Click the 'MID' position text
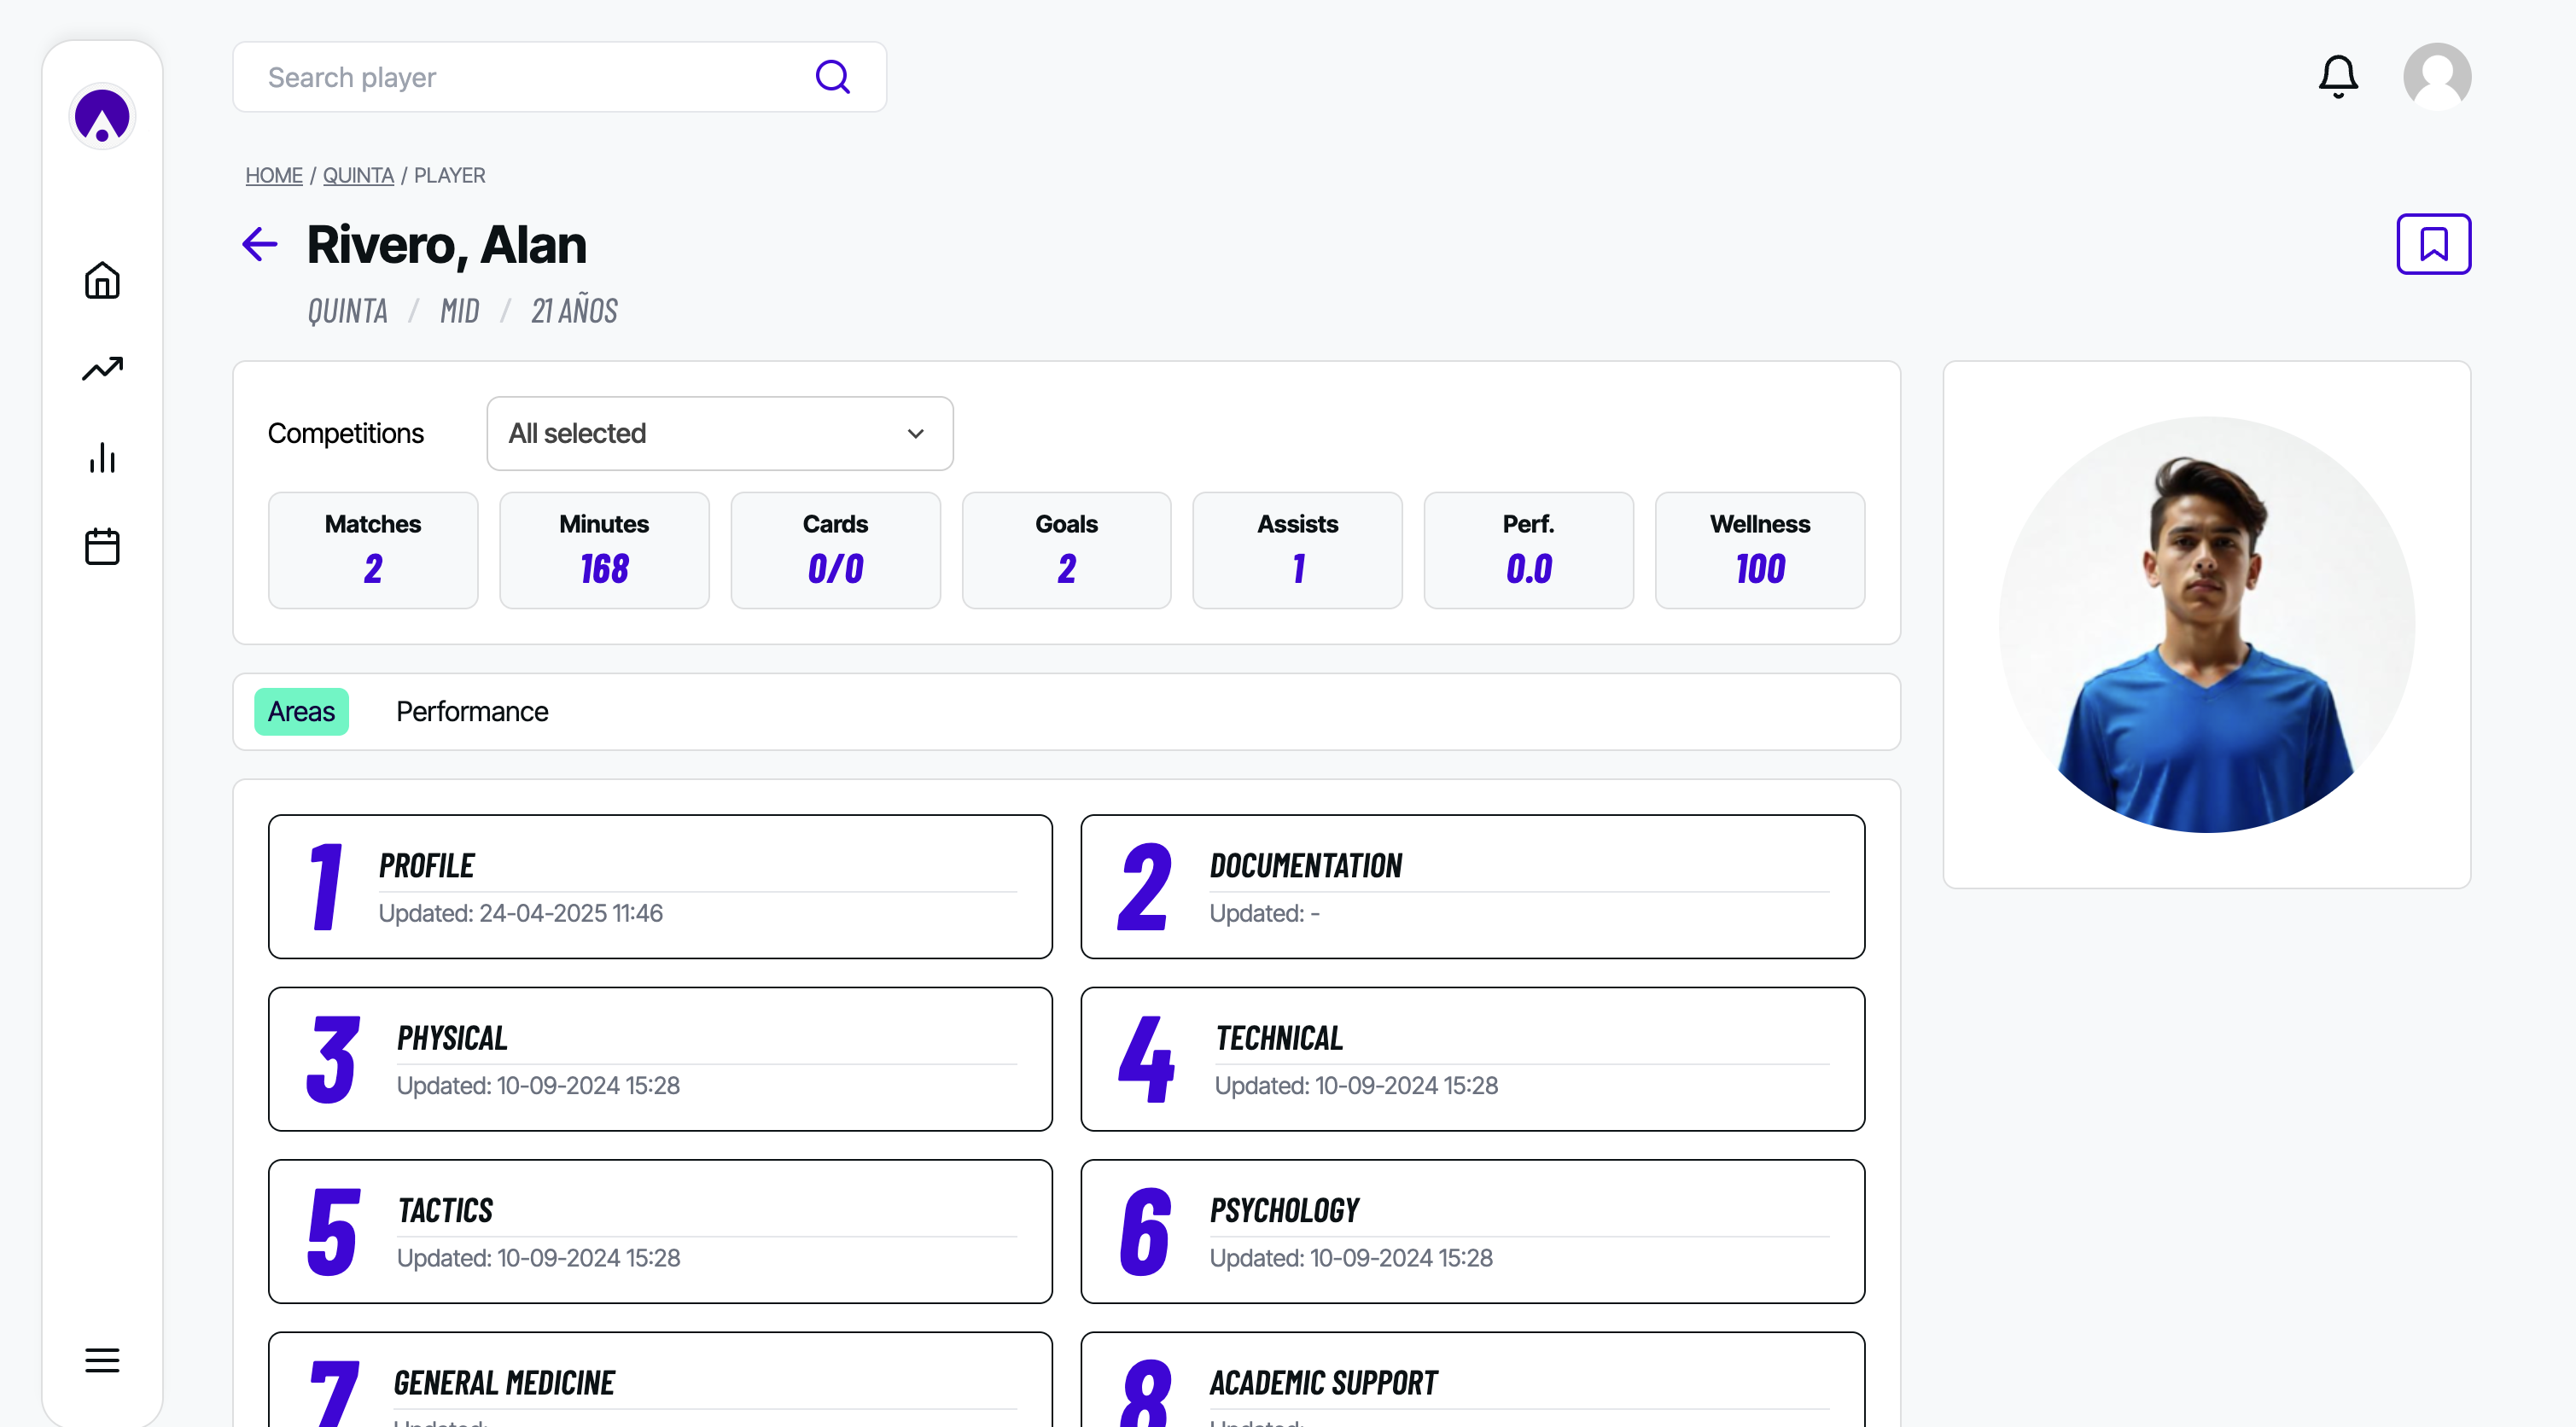The image size is (2576, 1427). click(x=459, y=311)
